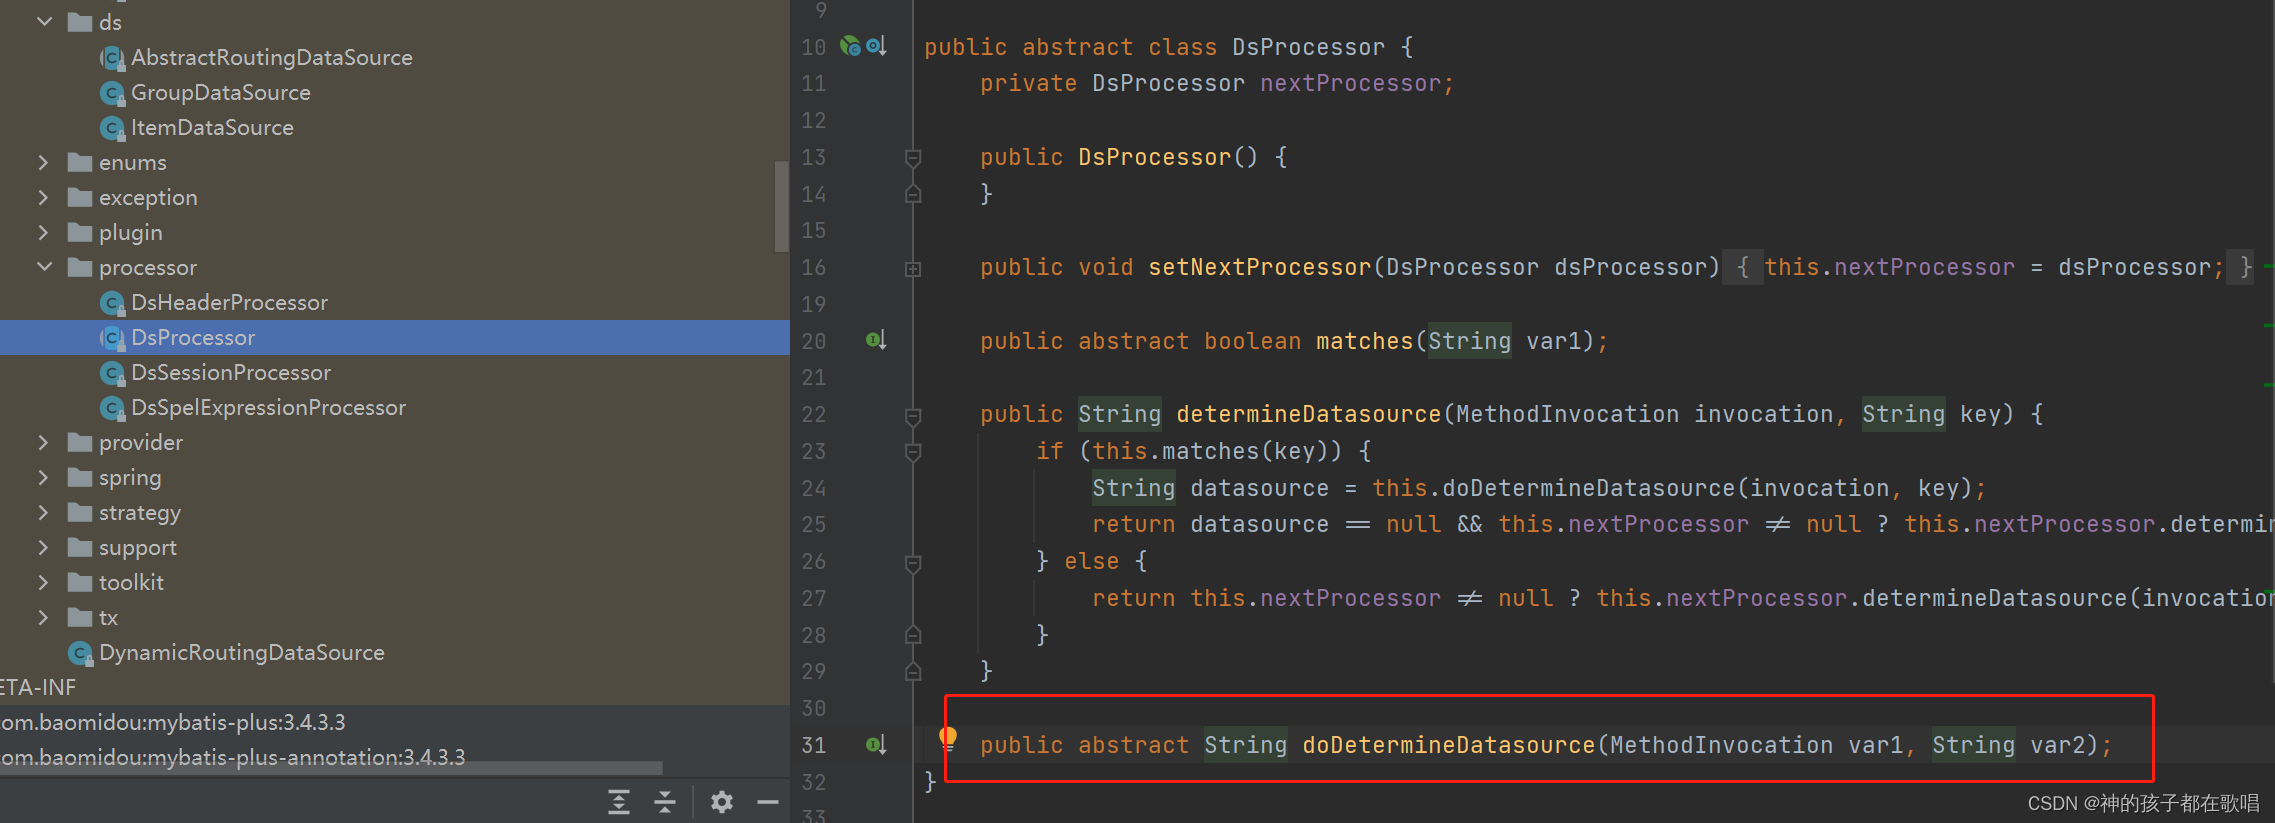This screenshot has height=823, width=2275.
Task: Click line number 25 in the gutter
Action: [x=814, y=524]
